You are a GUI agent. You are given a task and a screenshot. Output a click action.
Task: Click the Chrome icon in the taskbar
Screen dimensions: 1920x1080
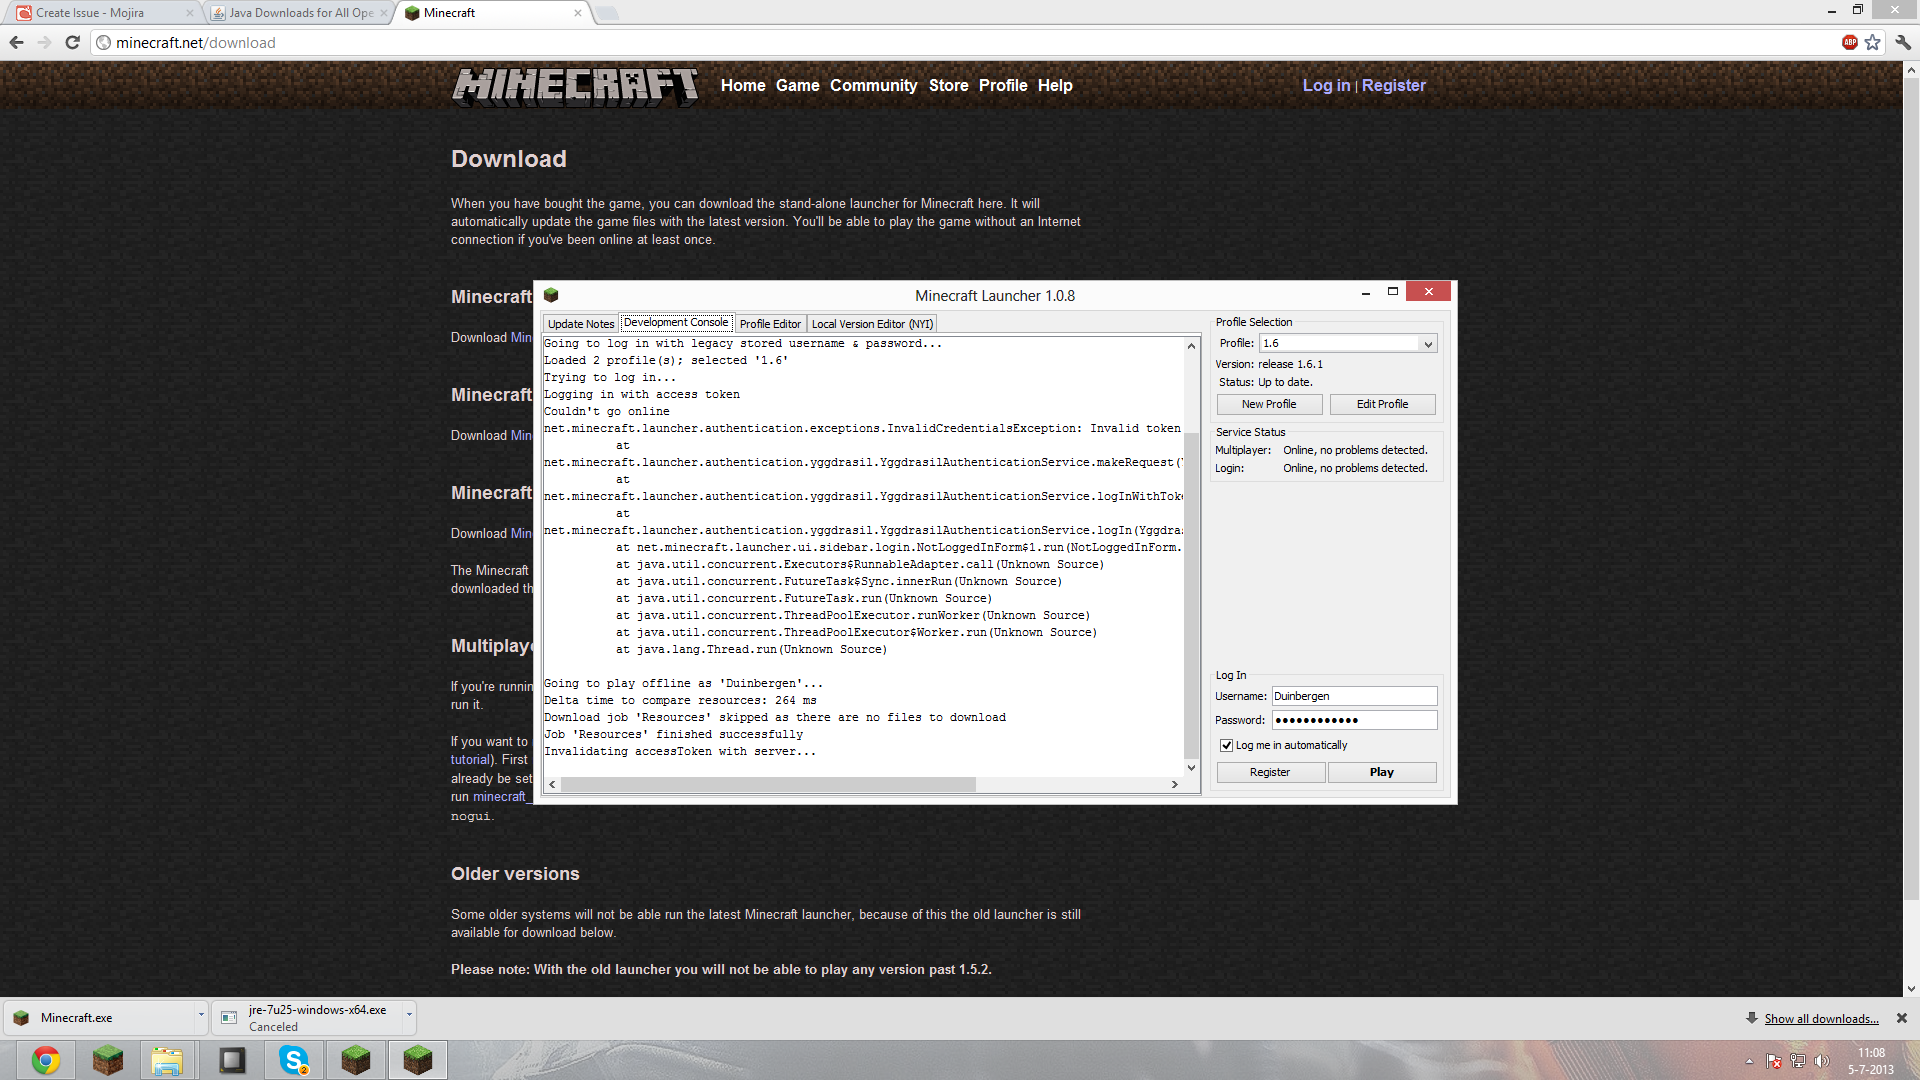[46, 1060]
